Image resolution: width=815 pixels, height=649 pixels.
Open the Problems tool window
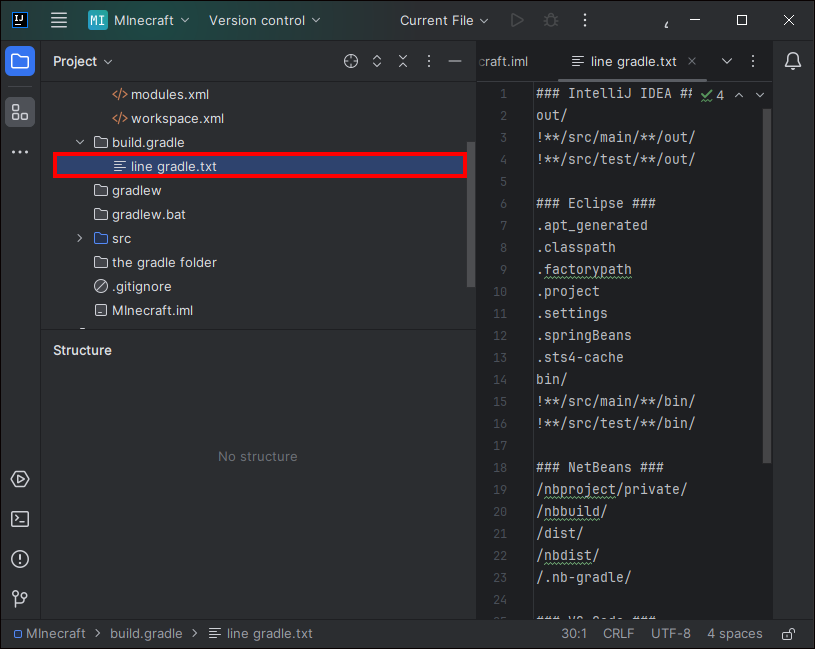[x=20, y=559]
